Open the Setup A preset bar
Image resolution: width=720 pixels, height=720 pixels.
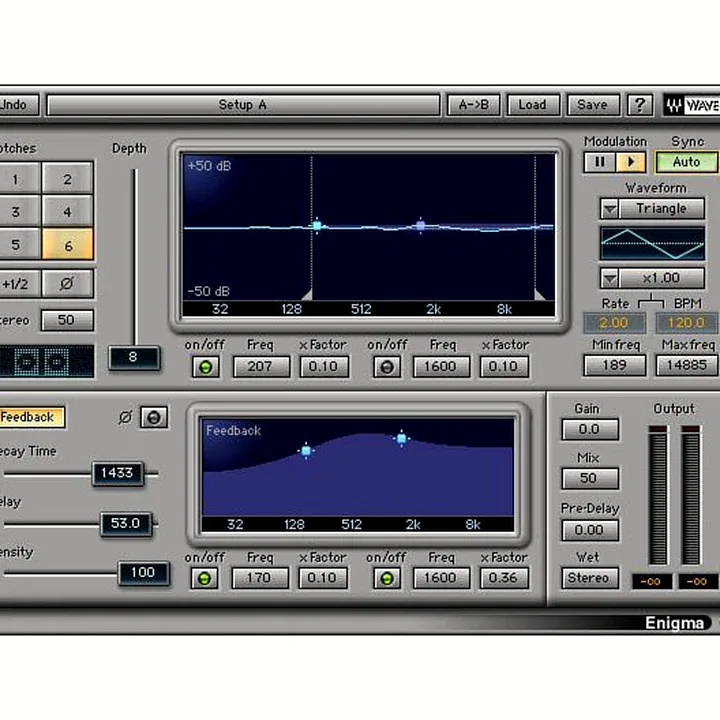pos(243,105)
